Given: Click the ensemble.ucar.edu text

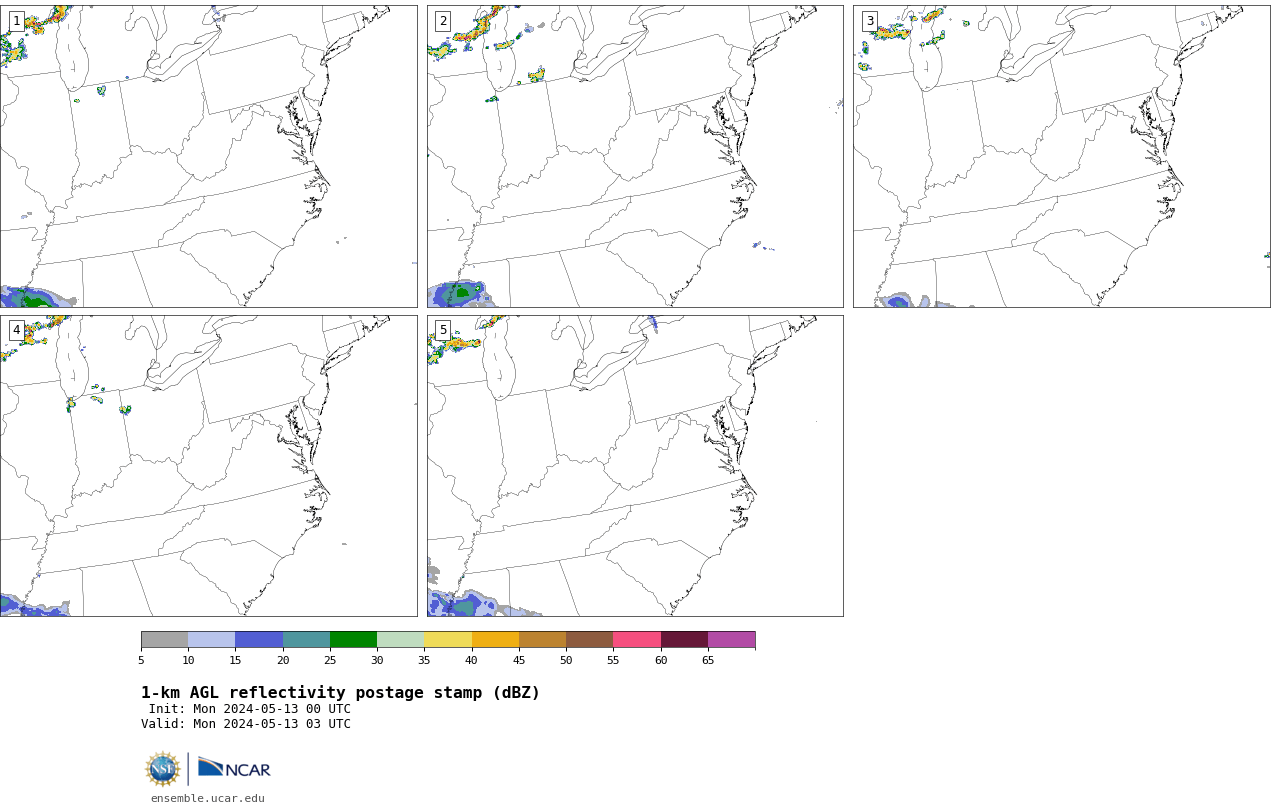Looking at the screenshot, I should click(208, 798).
